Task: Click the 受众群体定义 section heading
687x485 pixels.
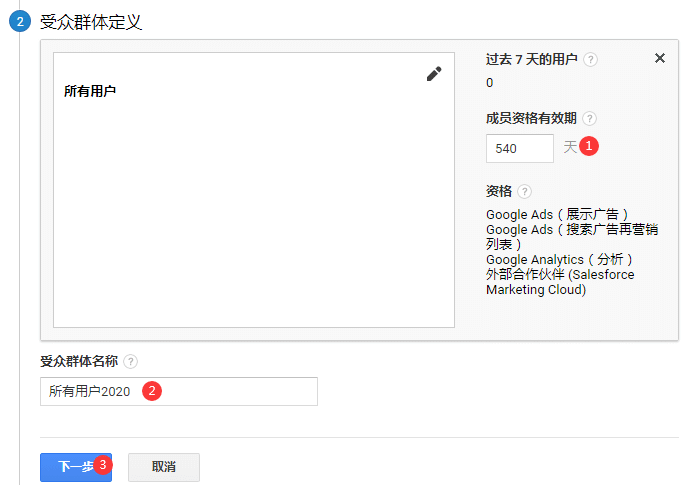Action: (x=91, y=22)
